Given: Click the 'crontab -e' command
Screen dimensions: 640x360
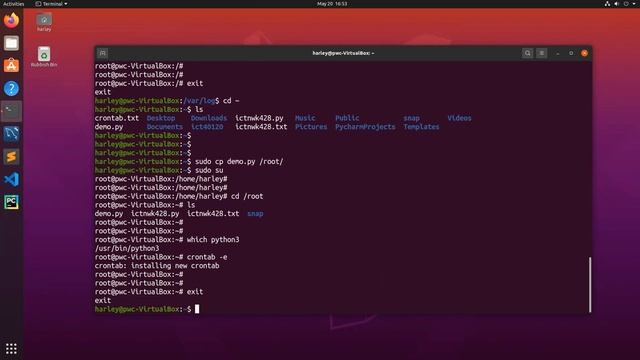Looking at the screenshot, I should point(207,257).
